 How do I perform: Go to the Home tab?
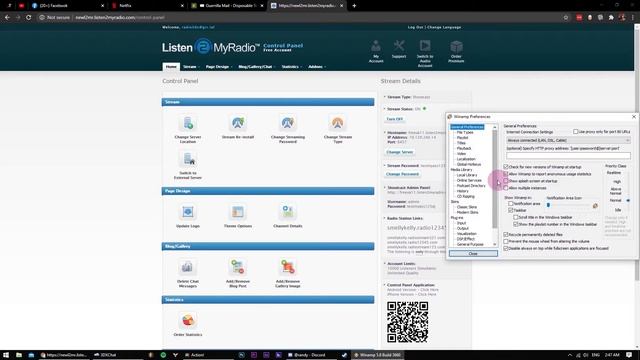[171, 67]
